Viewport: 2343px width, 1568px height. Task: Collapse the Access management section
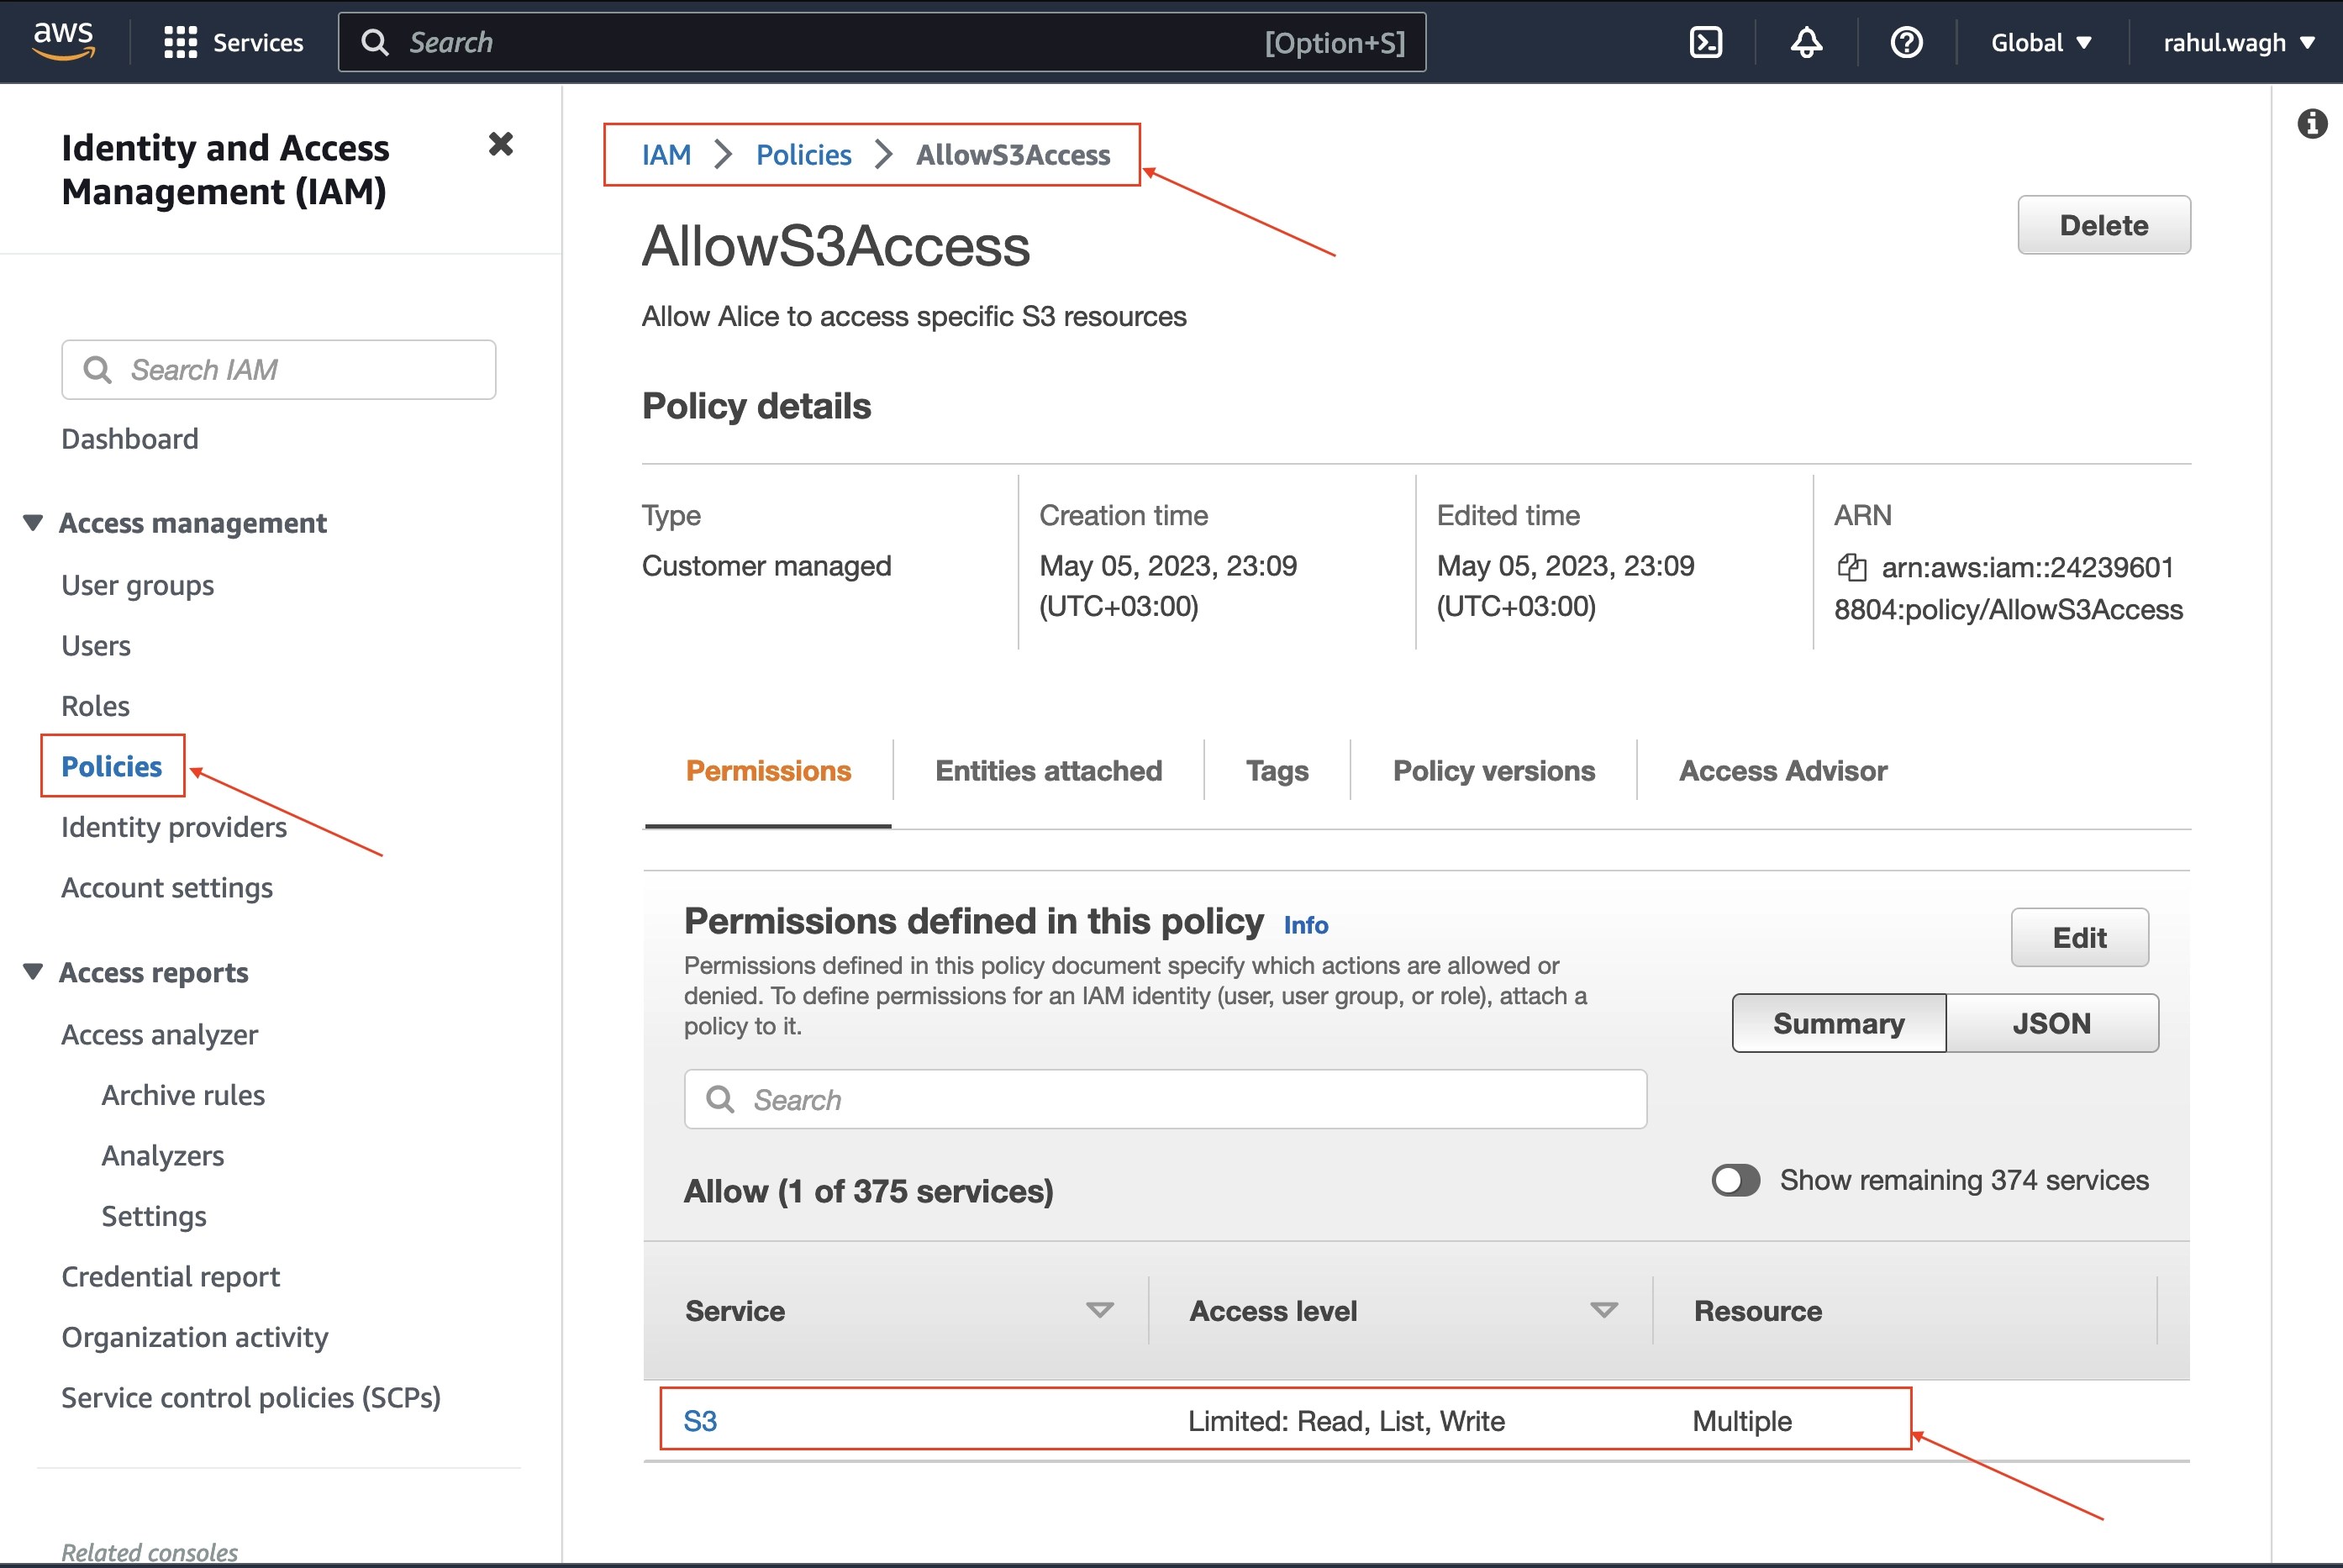pyautogui.click(x=33, y=521)
